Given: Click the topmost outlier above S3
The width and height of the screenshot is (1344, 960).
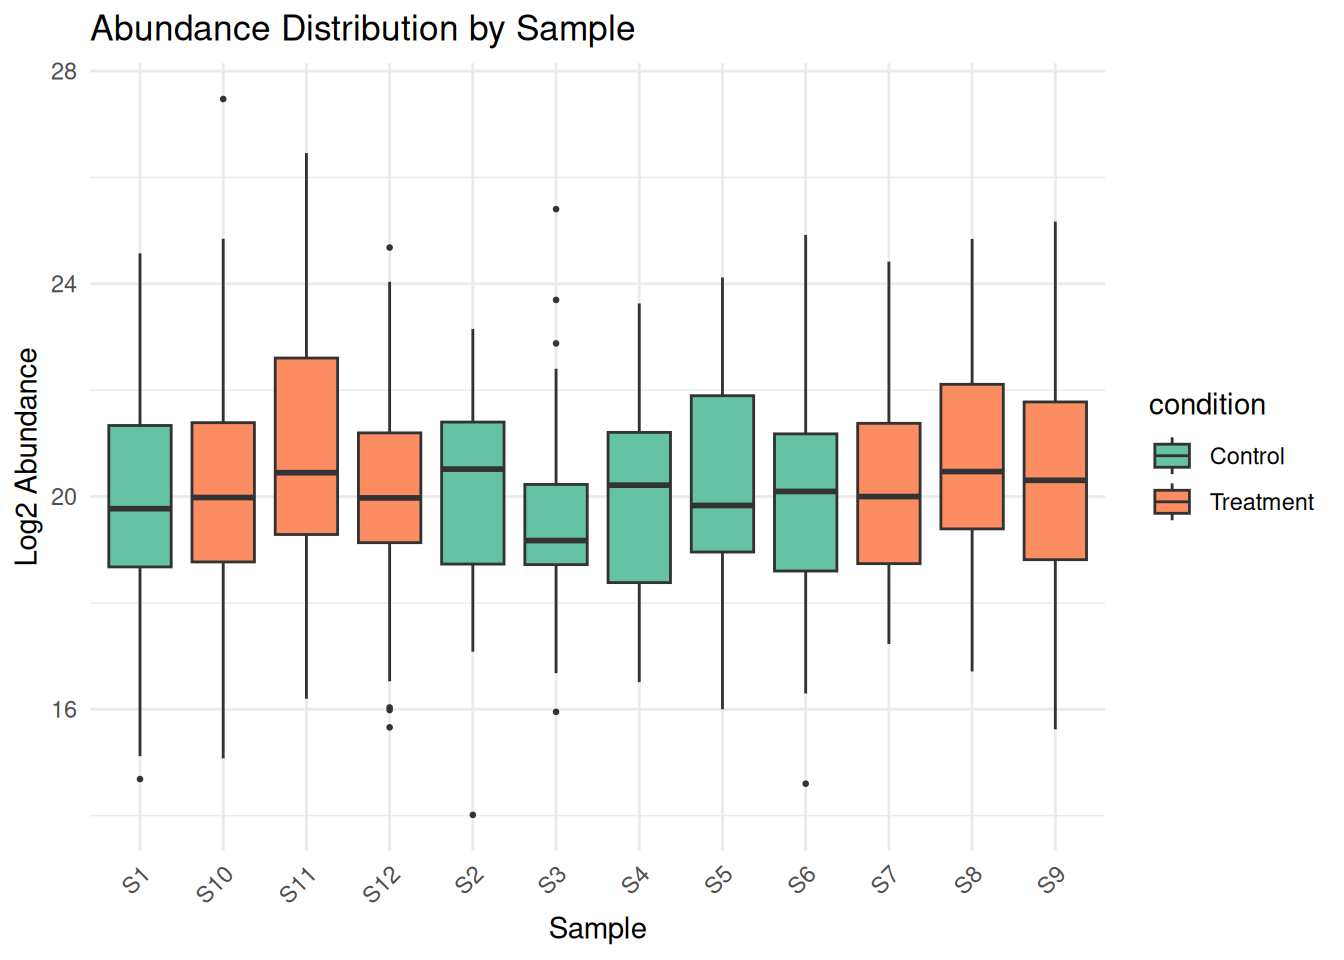Looking at the screenshot, I should coord(556,209).
